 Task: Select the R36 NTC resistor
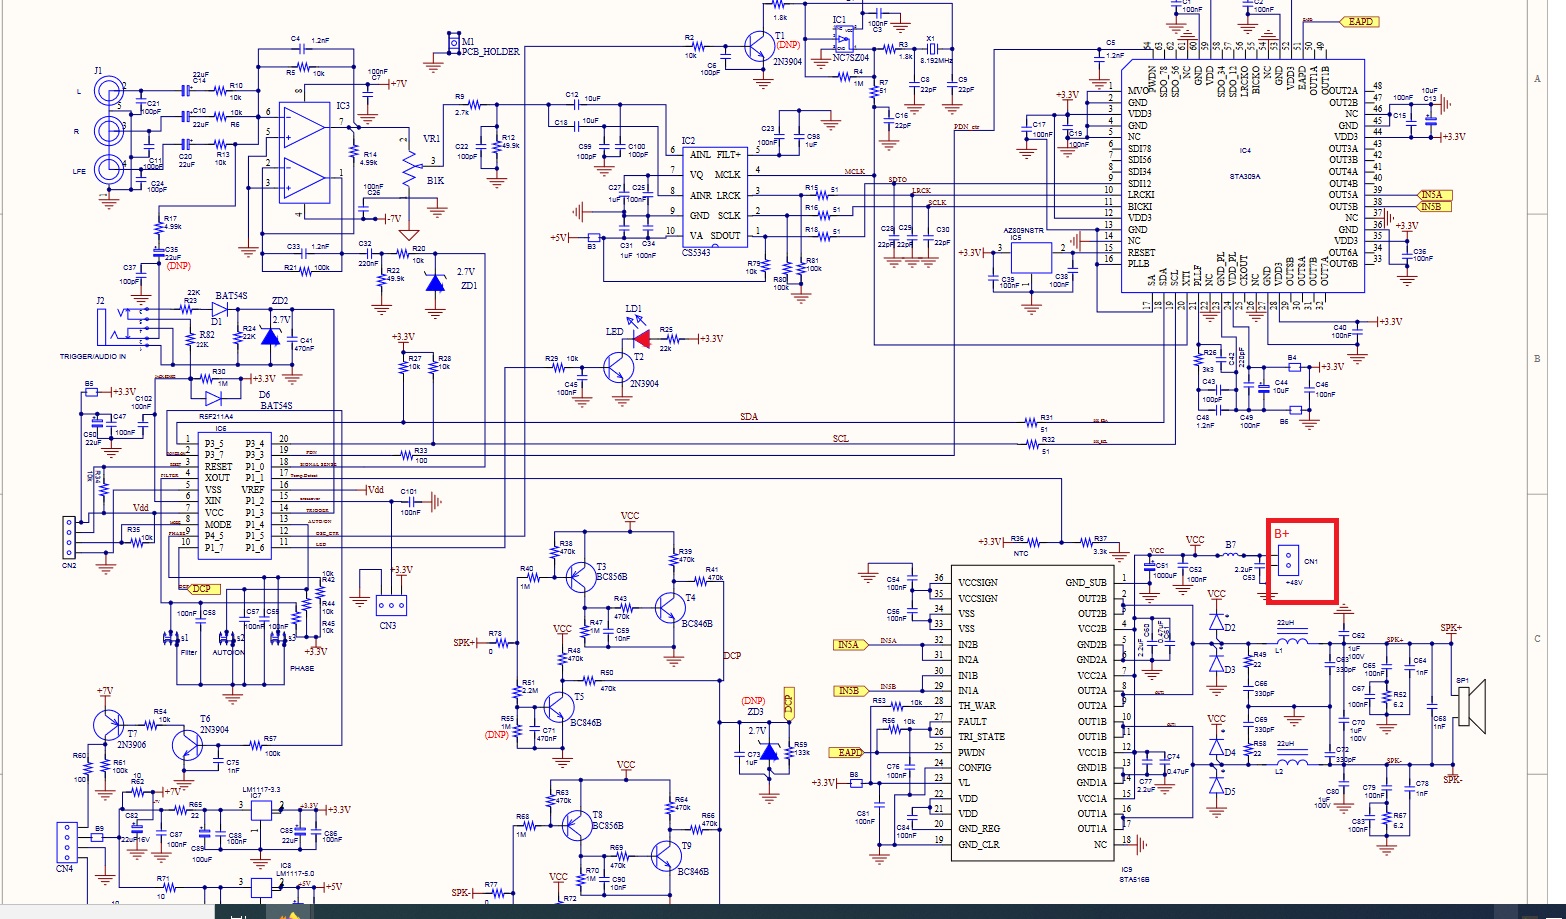pos(1035,543)
